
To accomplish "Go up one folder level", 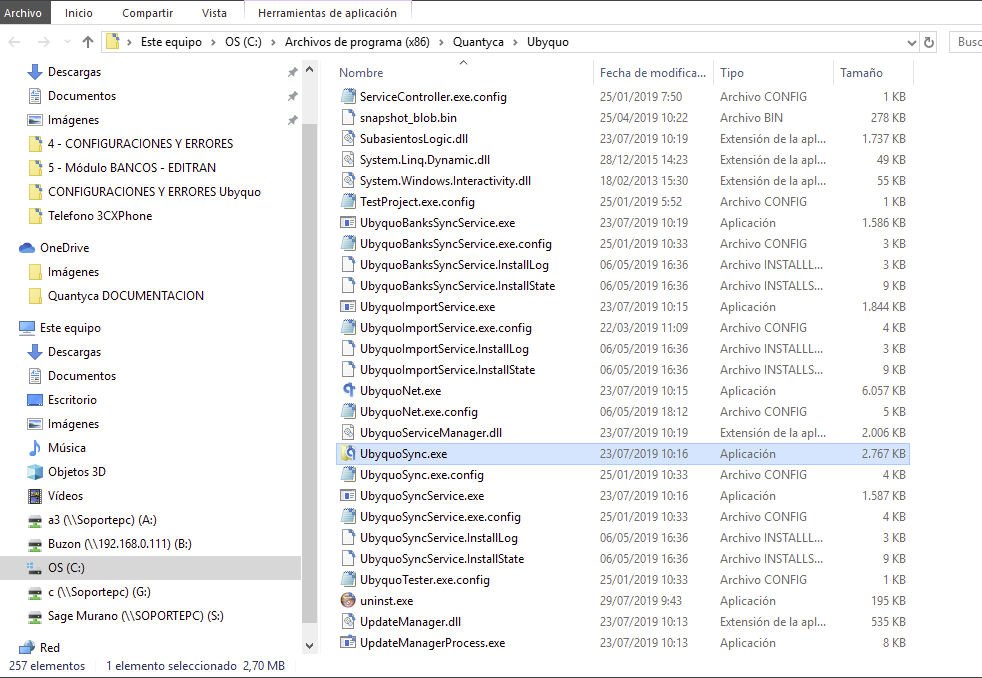I will (88, 42).
